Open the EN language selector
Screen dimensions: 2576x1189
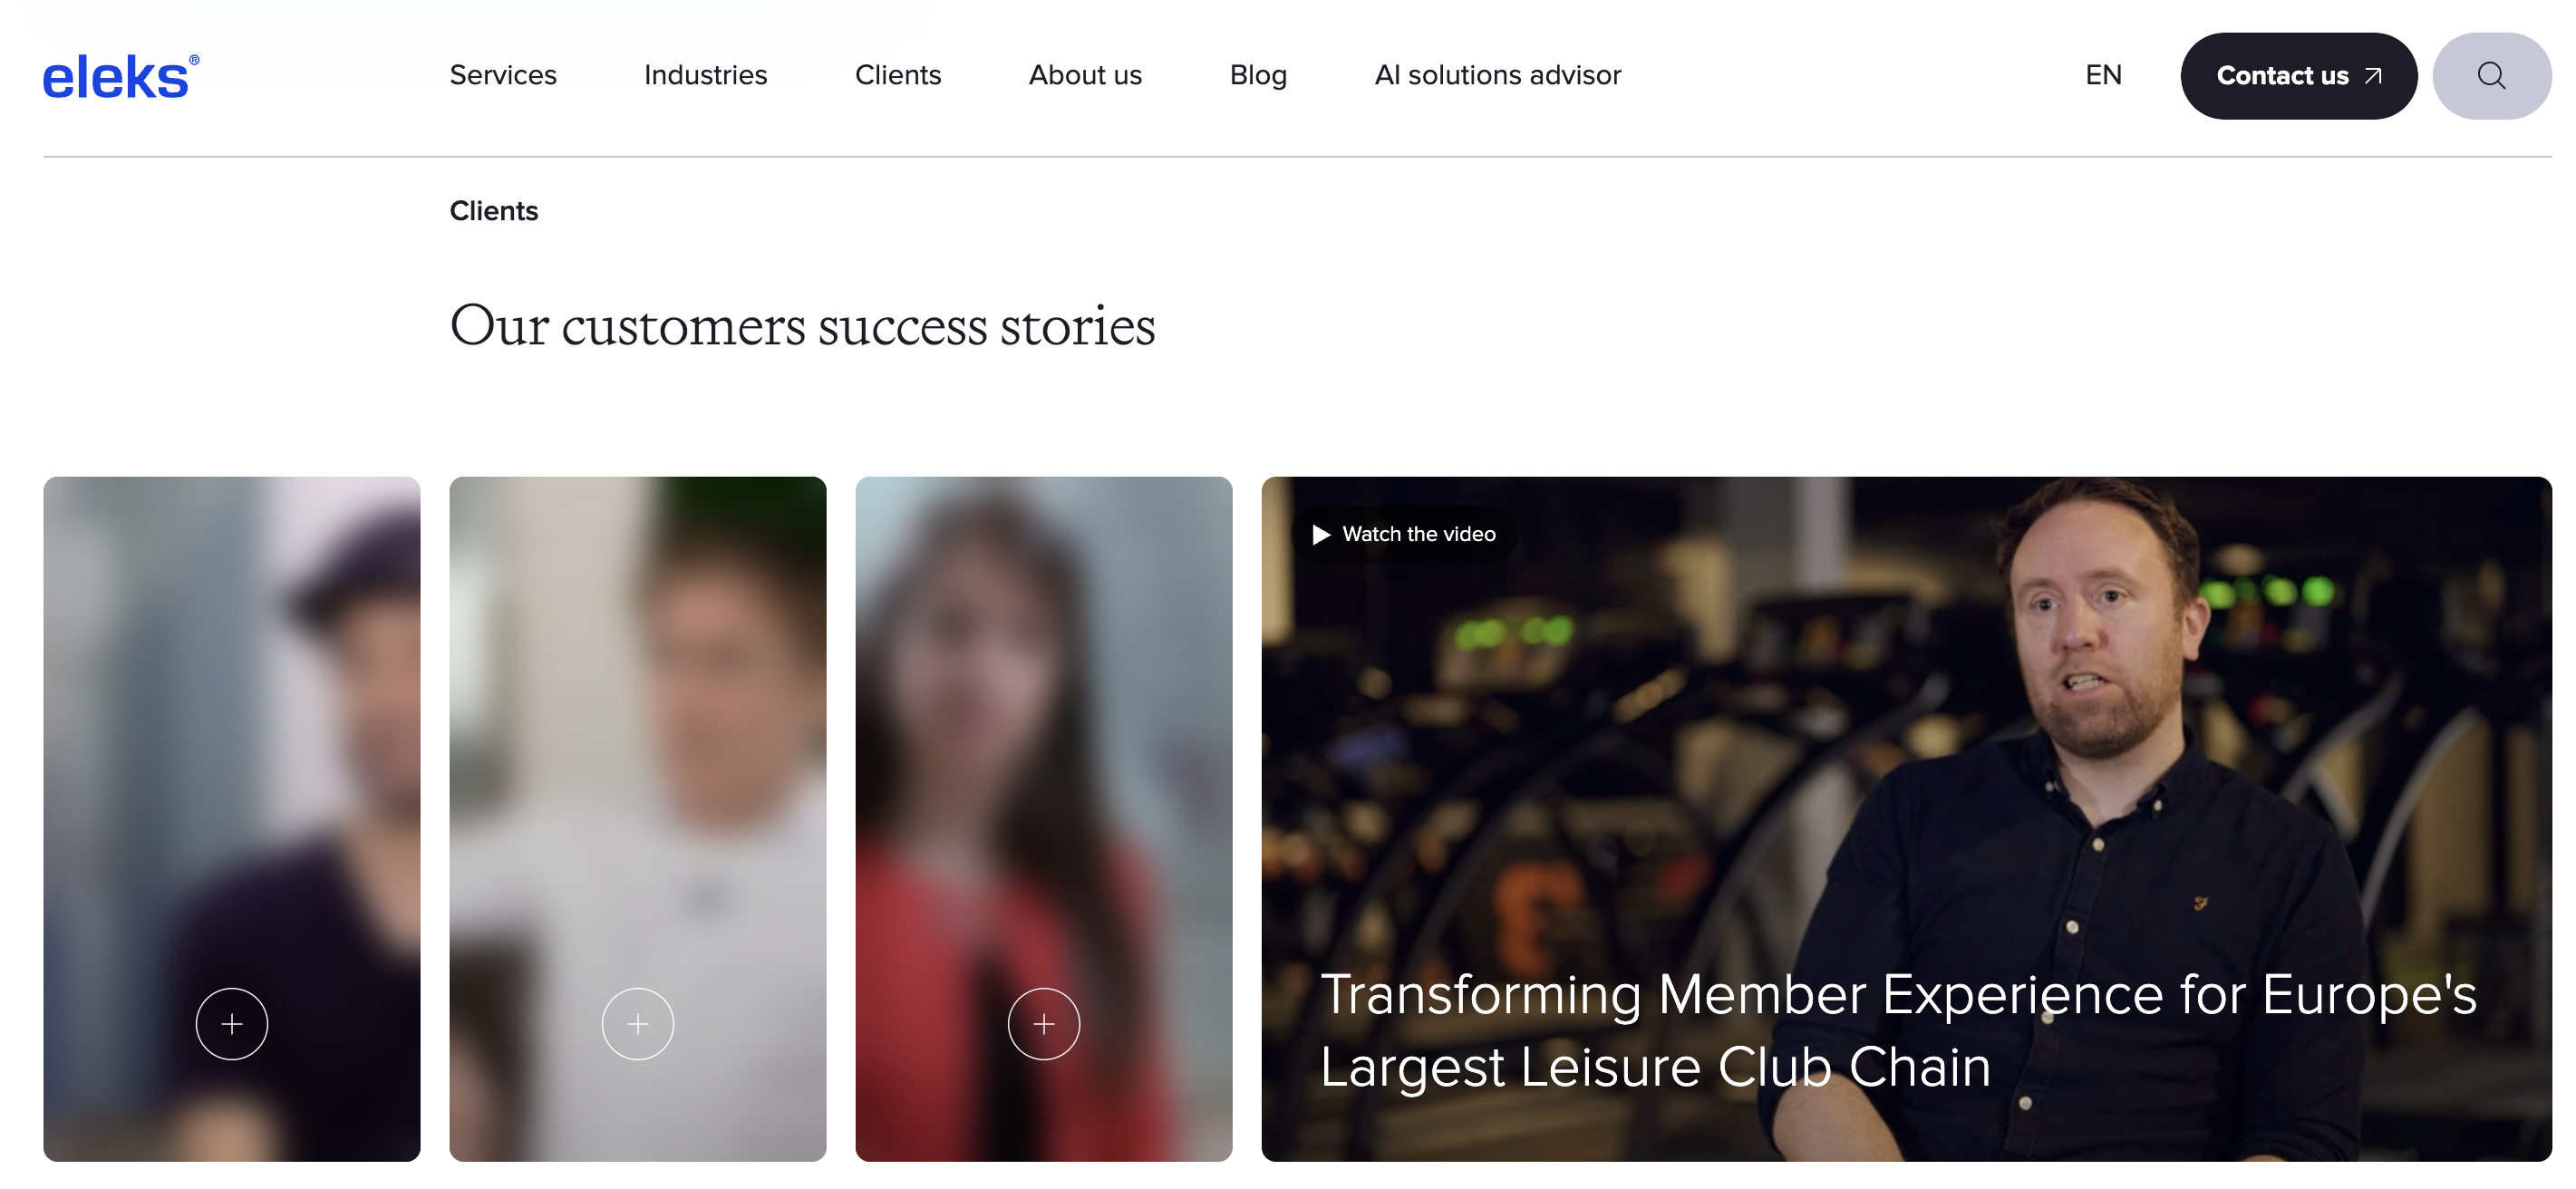pyautogui.click(x=2103, y=75)
